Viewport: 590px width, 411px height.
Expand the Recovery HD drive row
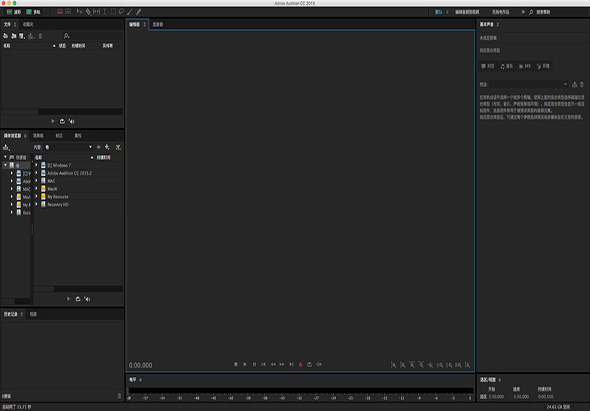coord(36,204)
